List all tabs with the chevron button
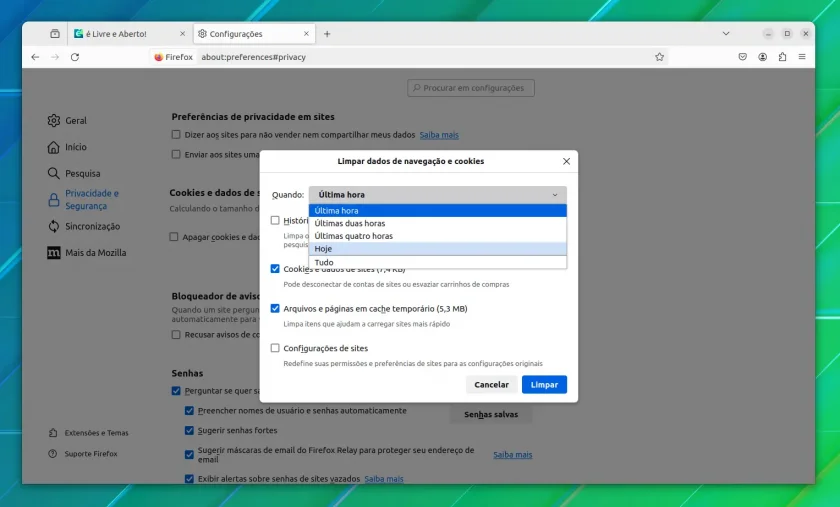This screenshot has height=507, width=840. pyautogui.click(x=726, y=34)
